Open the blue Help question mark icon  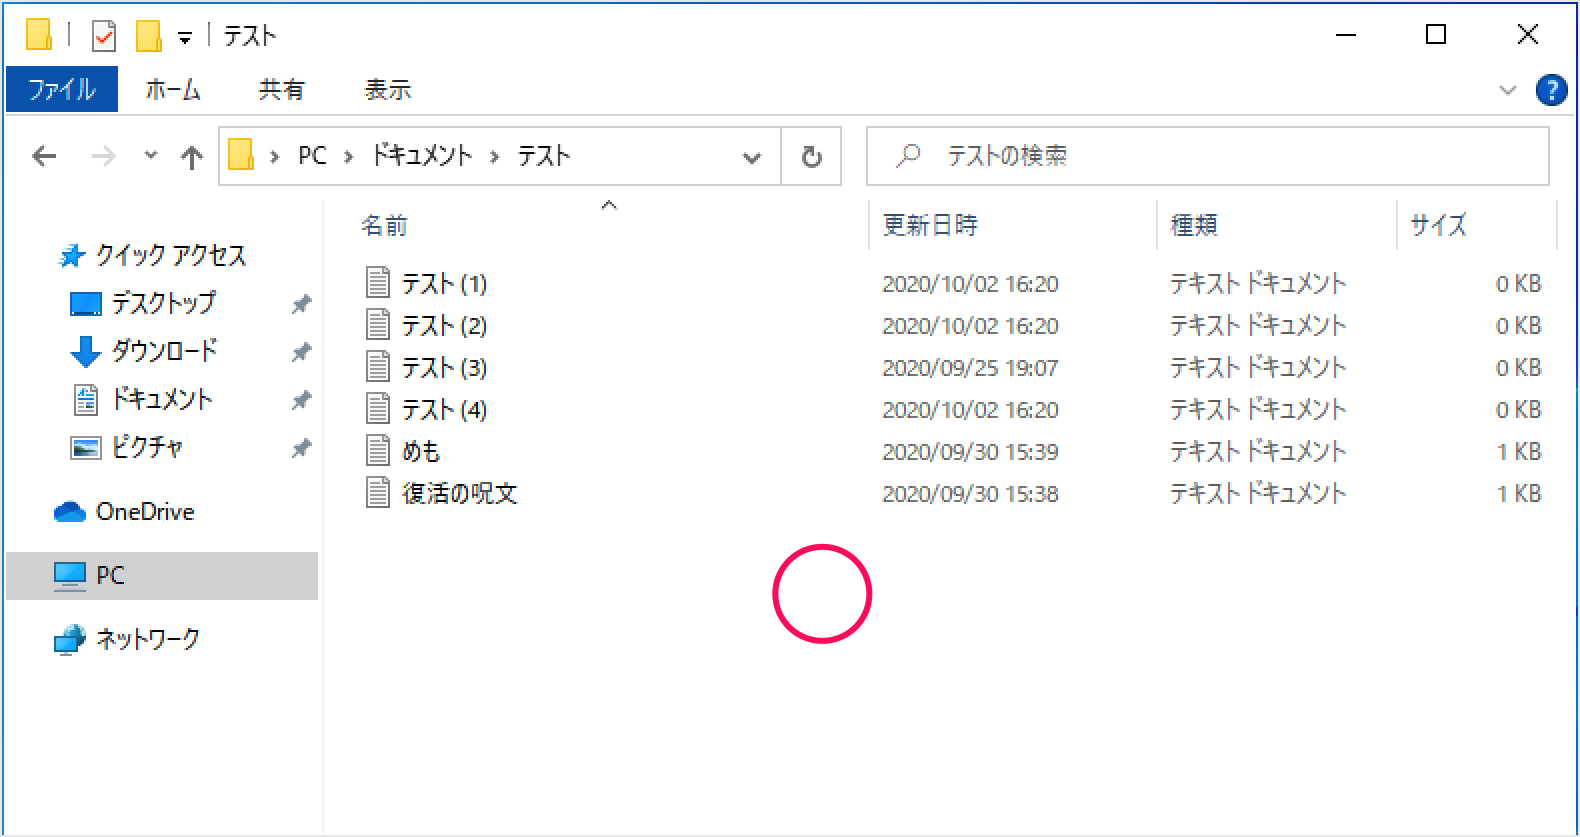pyautogui.click(x=1551, y=90)
